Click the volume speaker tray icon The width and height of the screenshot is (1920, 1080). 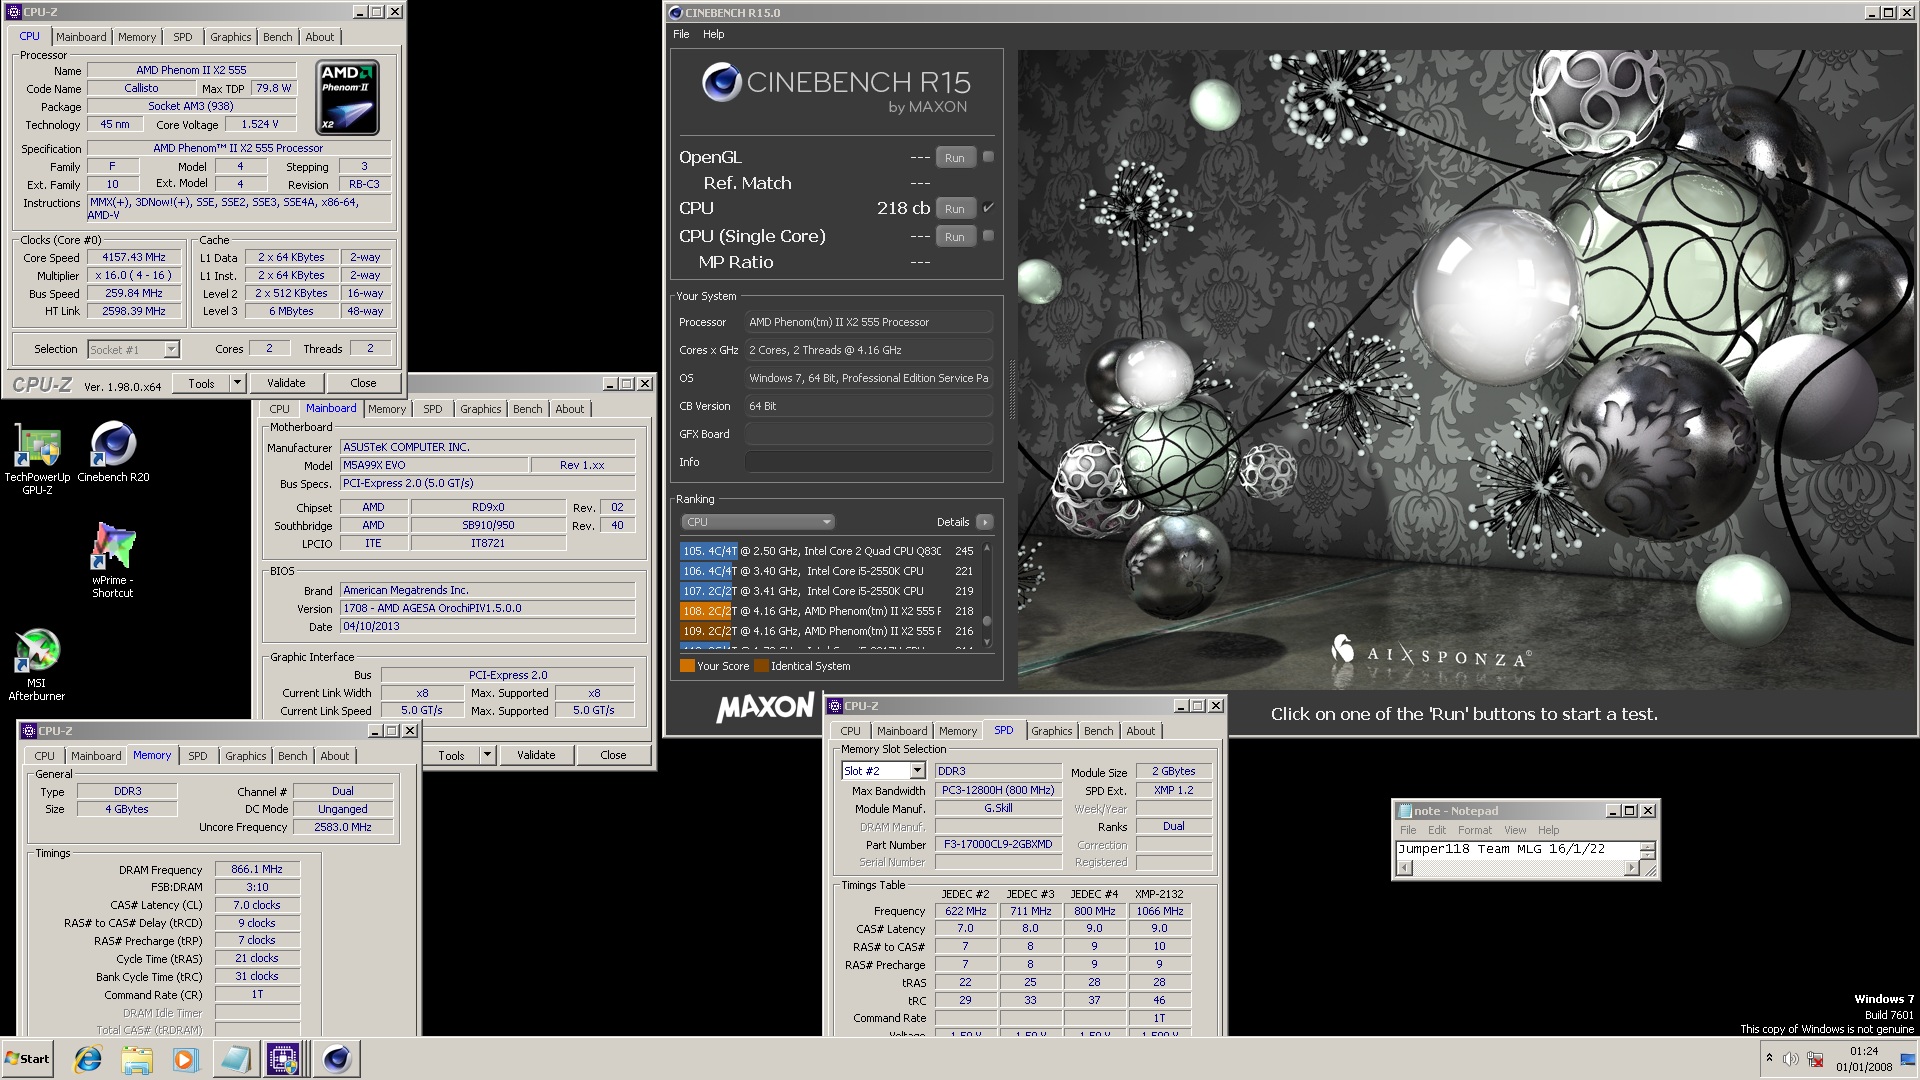(x=1790, y=1059)
